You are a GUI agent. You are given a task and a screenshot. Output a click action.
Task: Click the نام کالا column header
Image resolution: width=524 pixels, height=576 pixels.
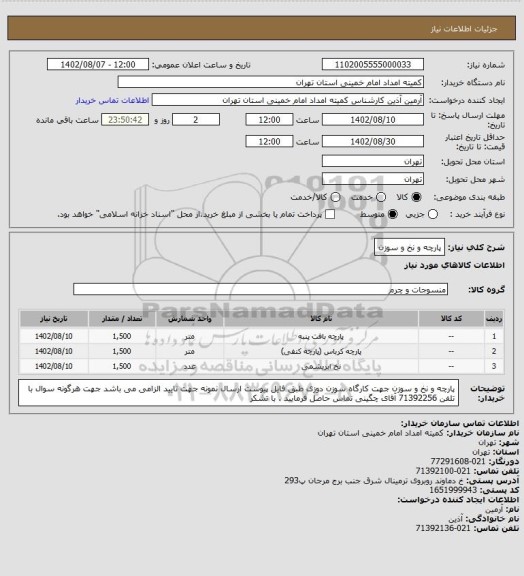coord(321,318)
